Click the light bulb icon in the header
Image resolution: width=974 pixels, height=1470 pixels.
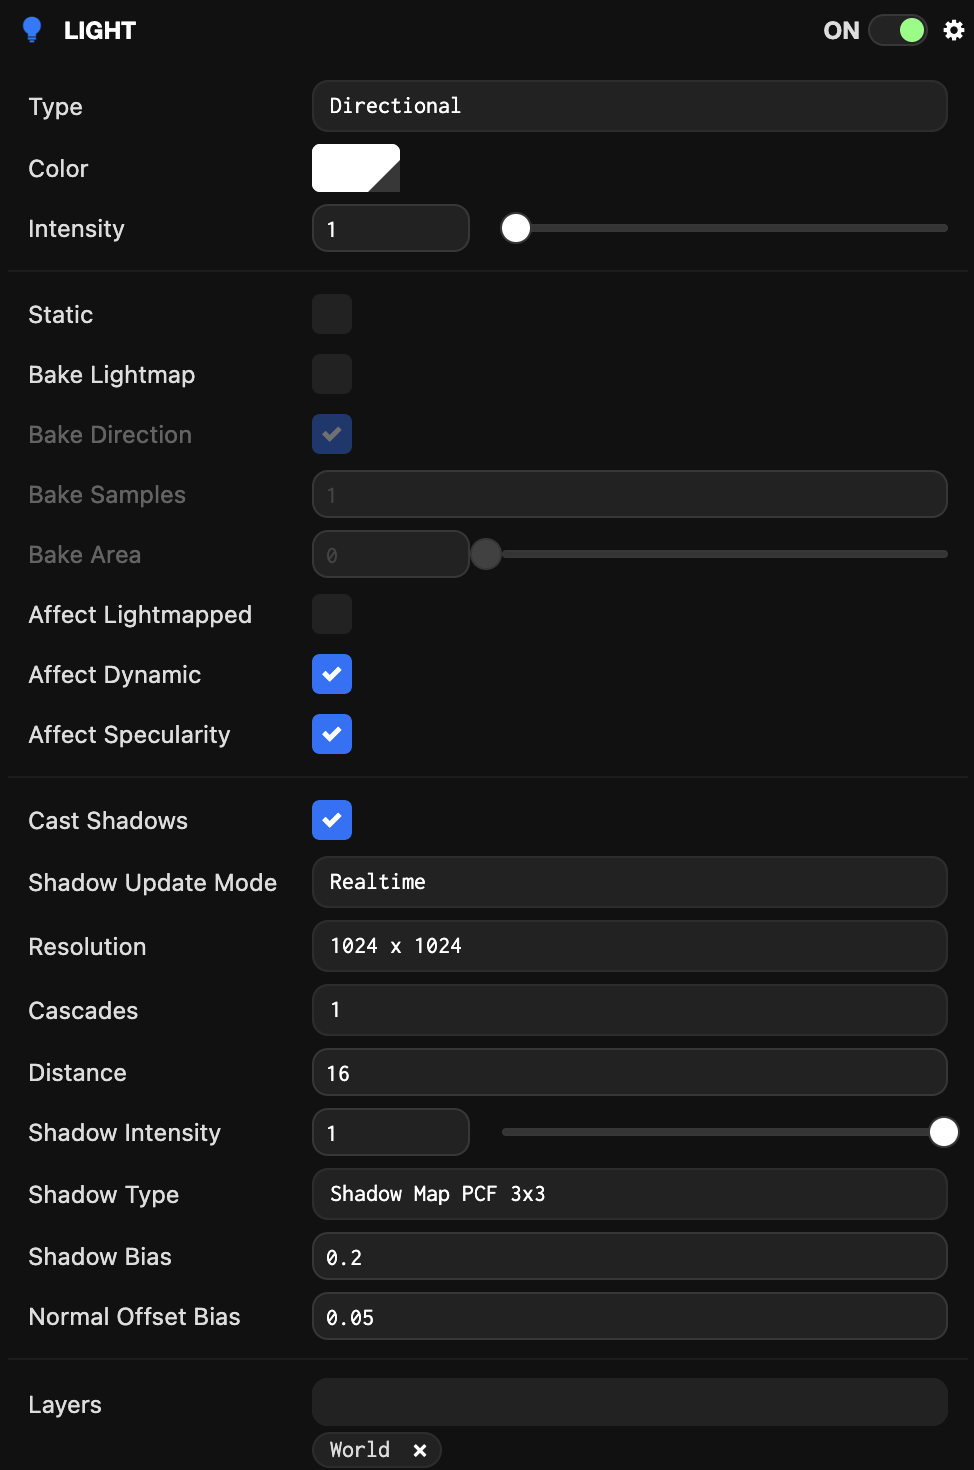(33, 30)
